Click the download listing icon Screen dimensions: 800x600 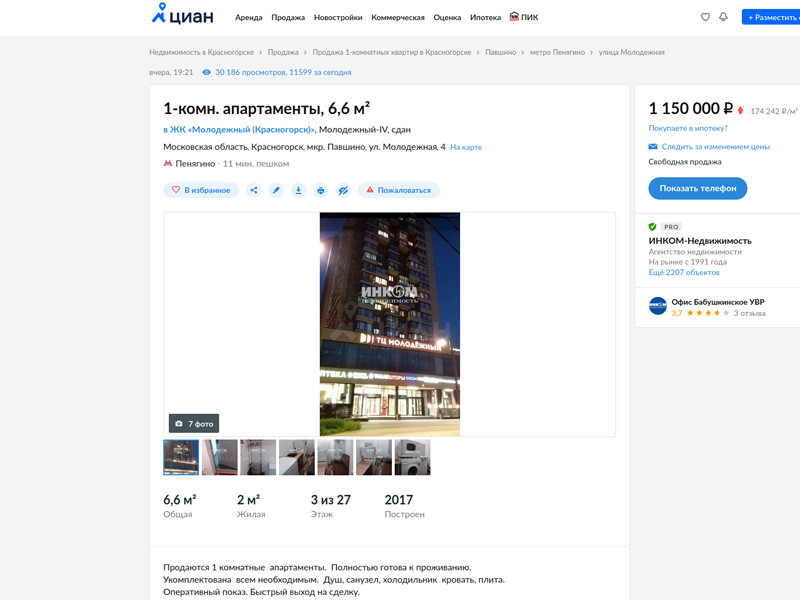(x=298, y=190)
